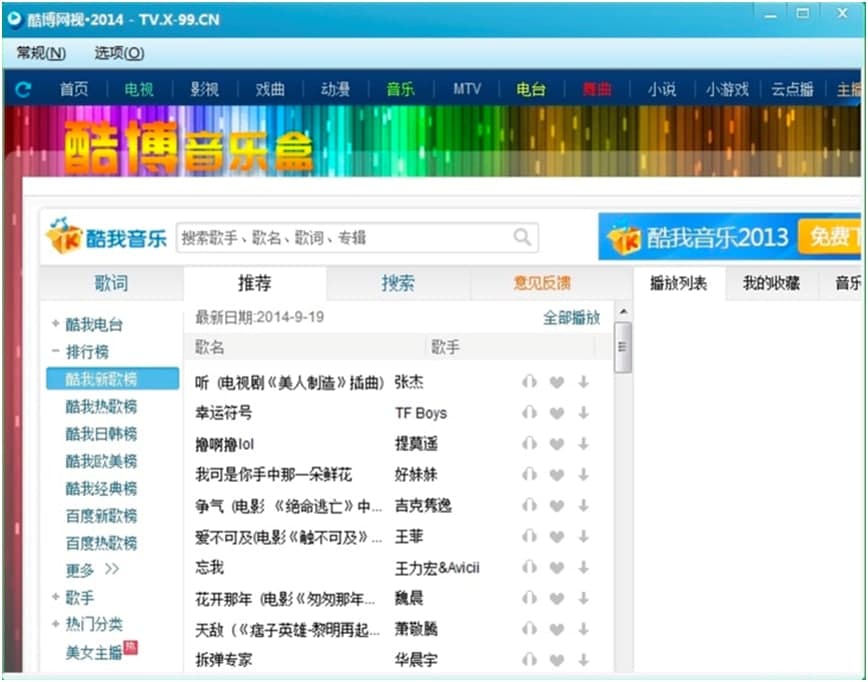Toggle favorite heart on 争气 by 吉克隽逸

[557, 506]
